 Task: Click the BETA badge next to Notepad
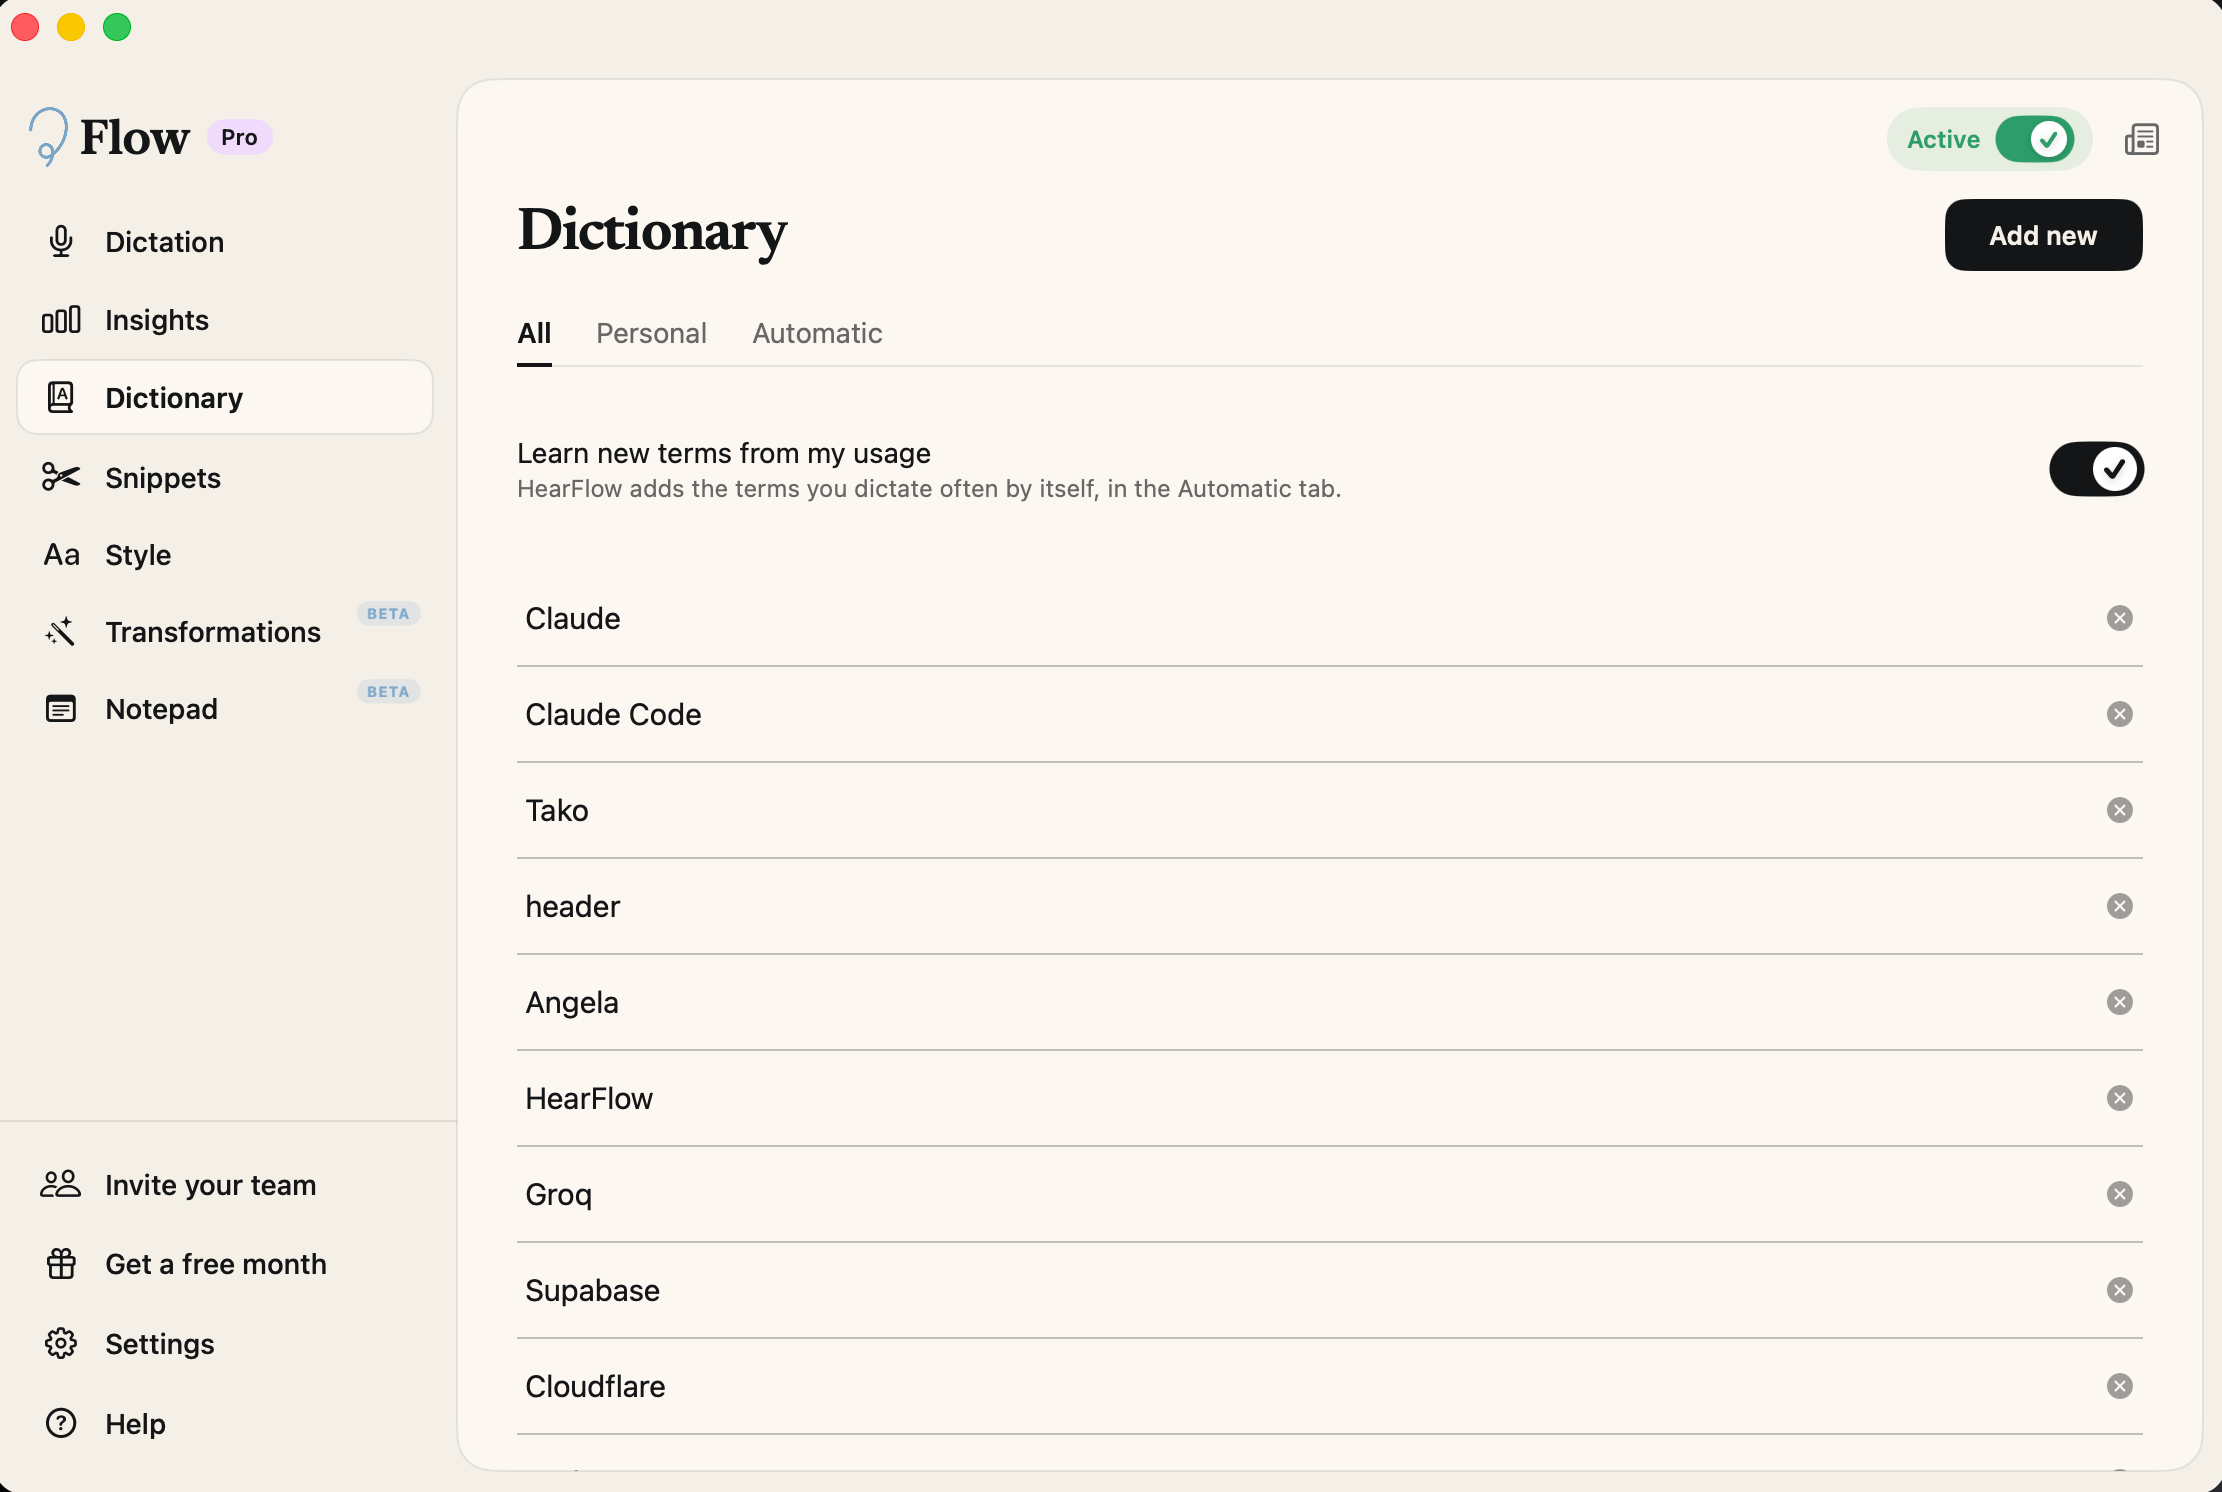[388, 691]
